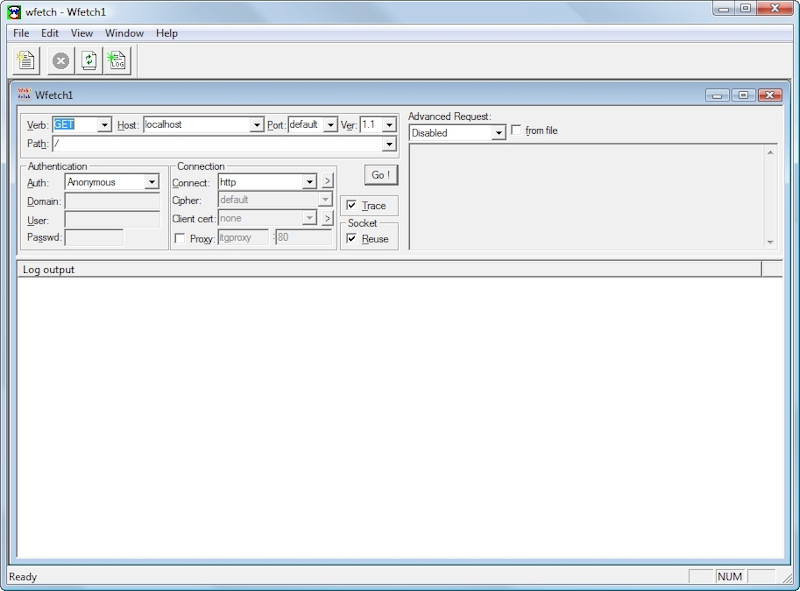
Task: Click the New document toolbar icon
Action: (x=26, y=60)
